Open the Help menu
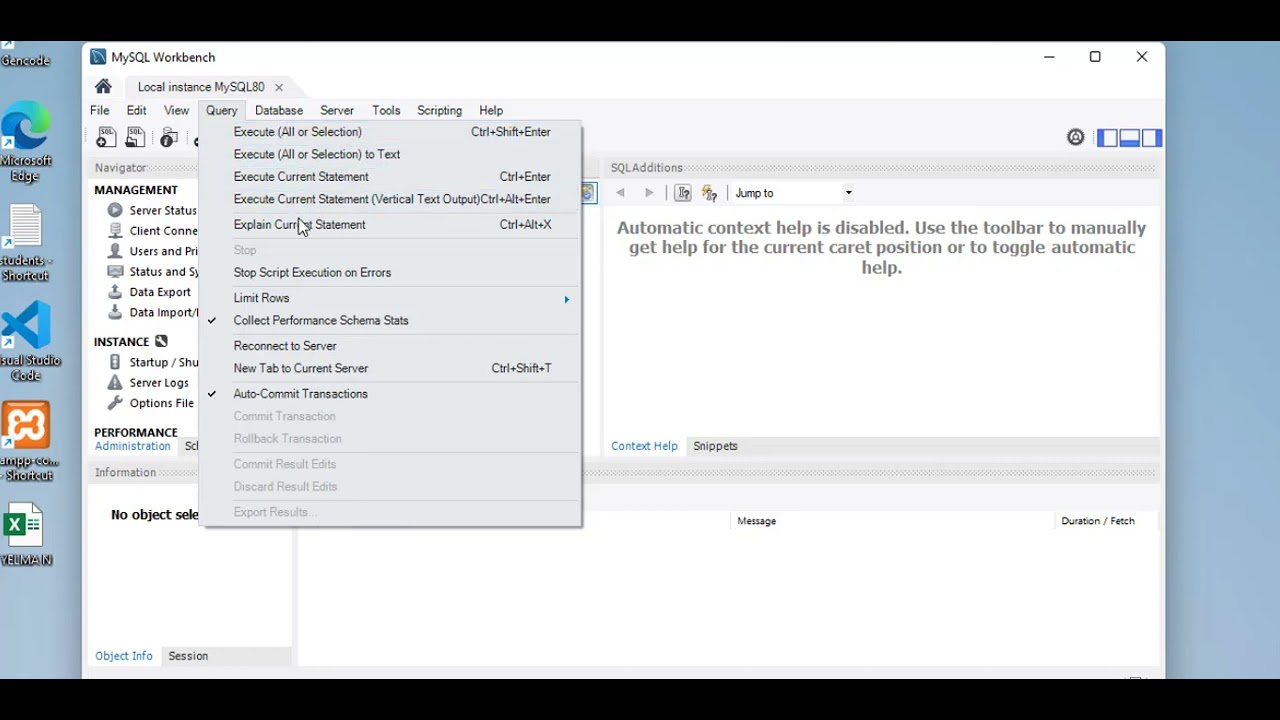 (x=491, y=111)
